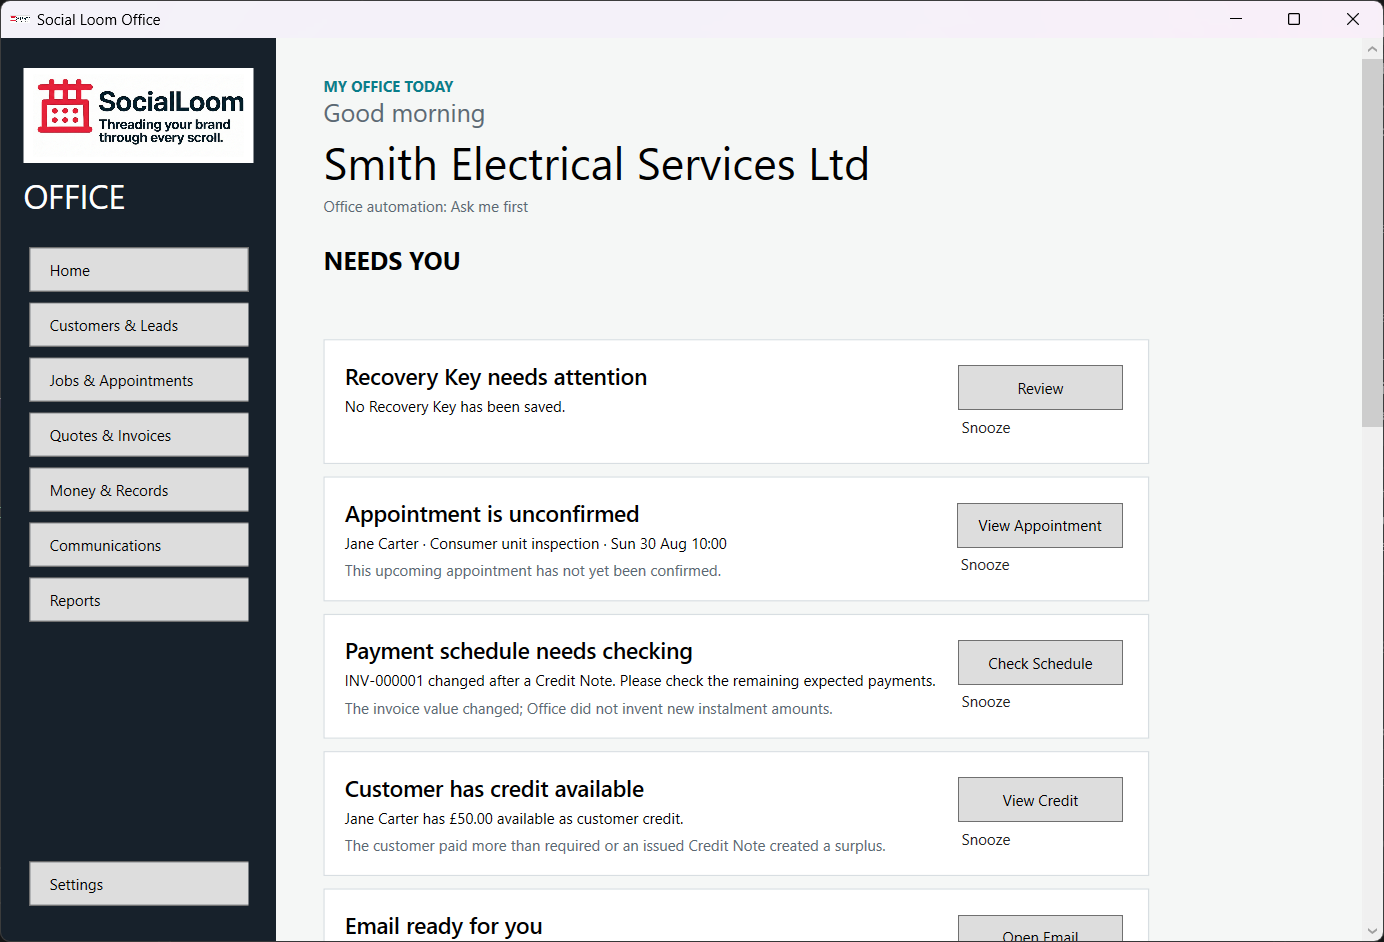
Task: Click the app icon in the title bar
Action: pos(20,19)
